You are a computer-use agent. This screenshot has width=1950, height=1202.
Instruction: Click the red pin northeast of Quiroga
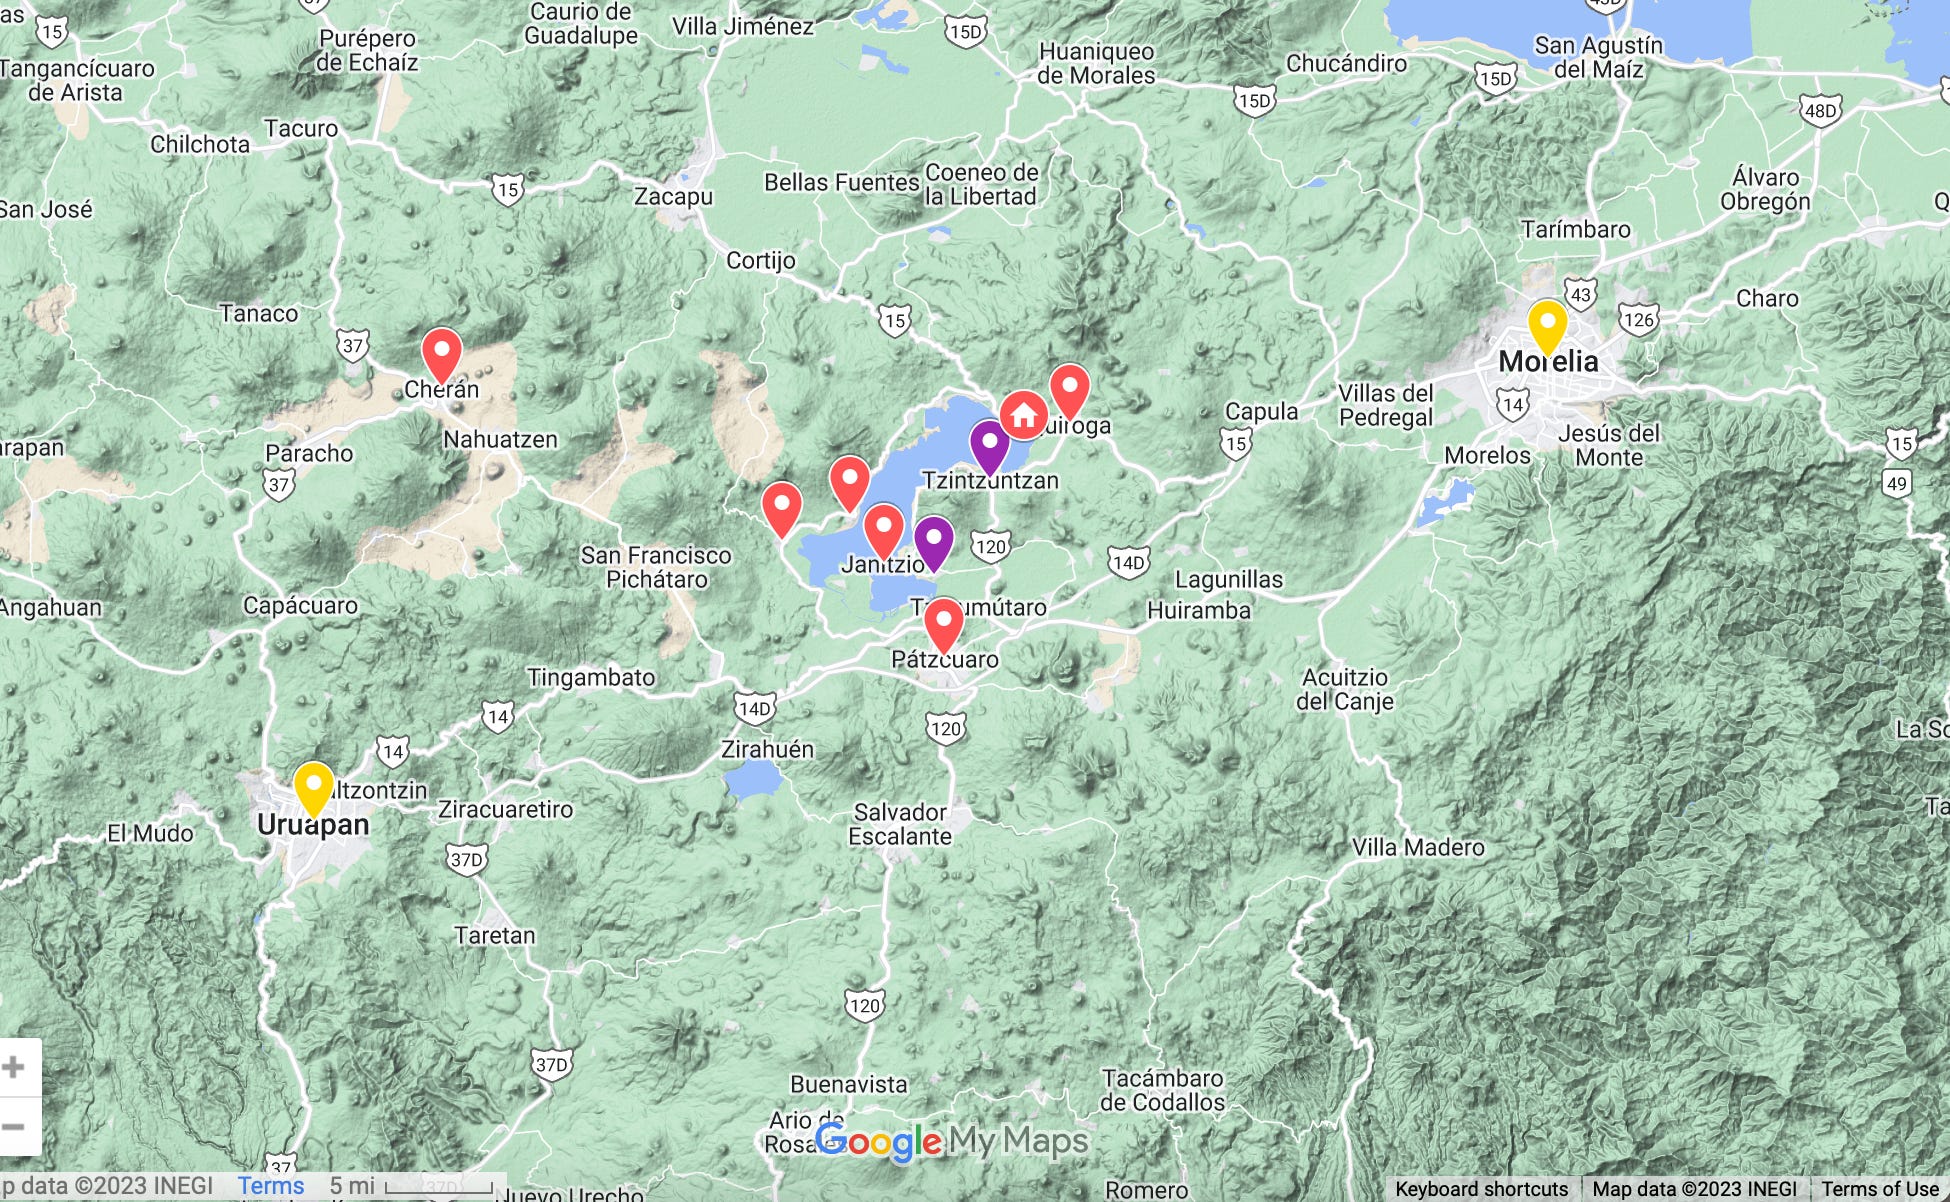[1069, 388]
